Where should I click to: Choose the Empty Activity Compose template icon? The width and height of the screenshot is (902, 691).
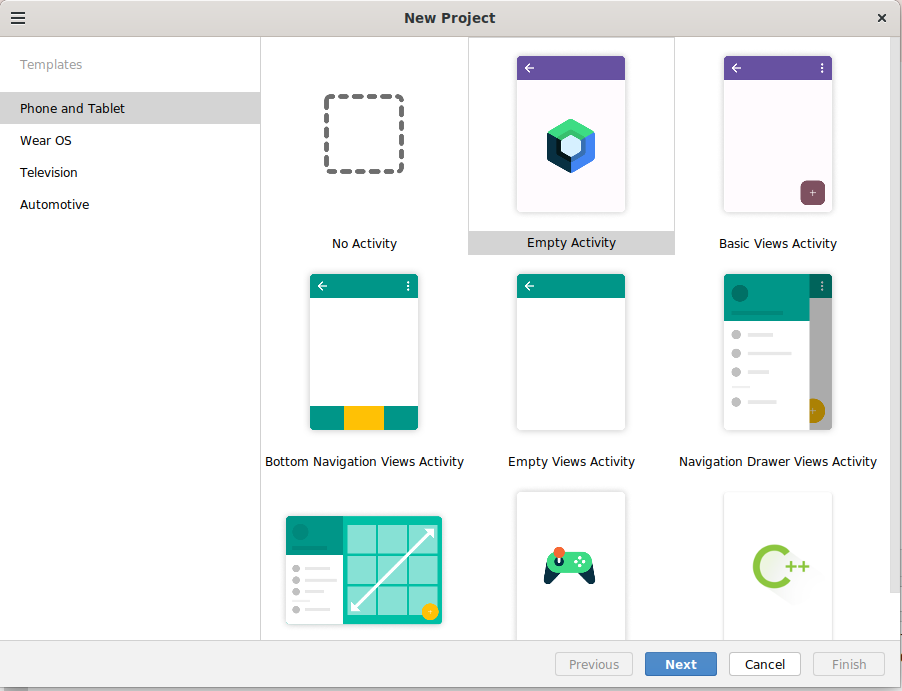click(571, 134)
